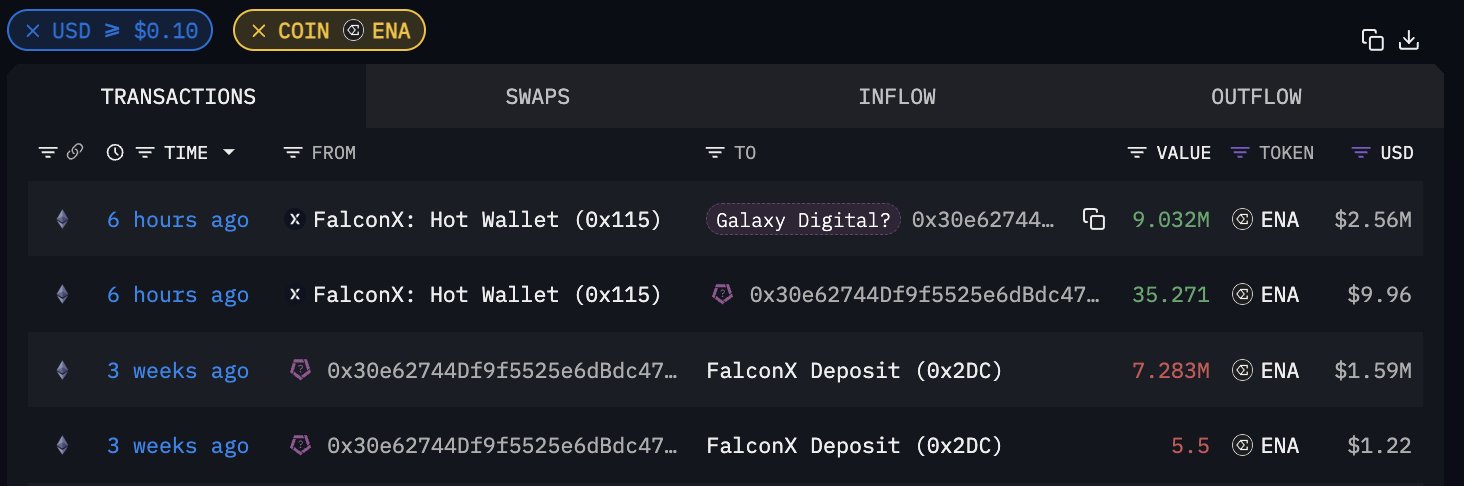Remove the COIN ENA filter chip
Screen dimensions: 1464x486
[259, 30]
